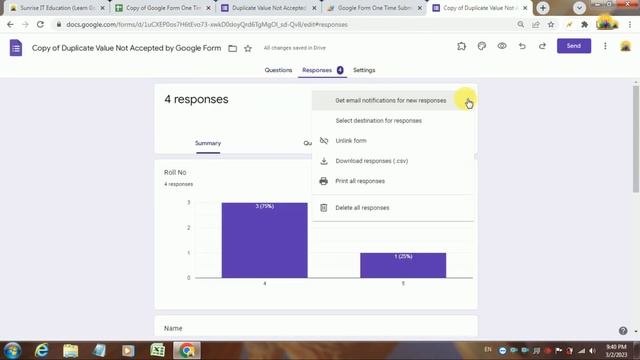
Task: Switch to the Responses tab
Action: point(322,70)
